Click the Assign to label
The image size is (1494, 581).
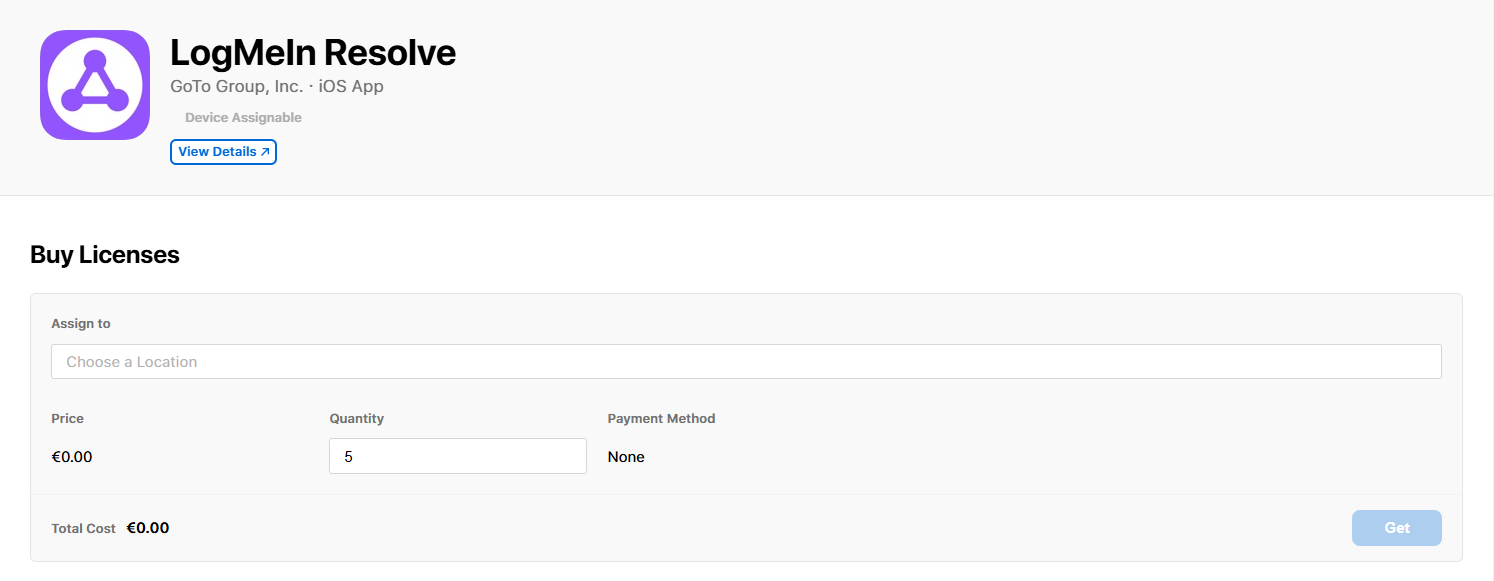click(81, 324)
